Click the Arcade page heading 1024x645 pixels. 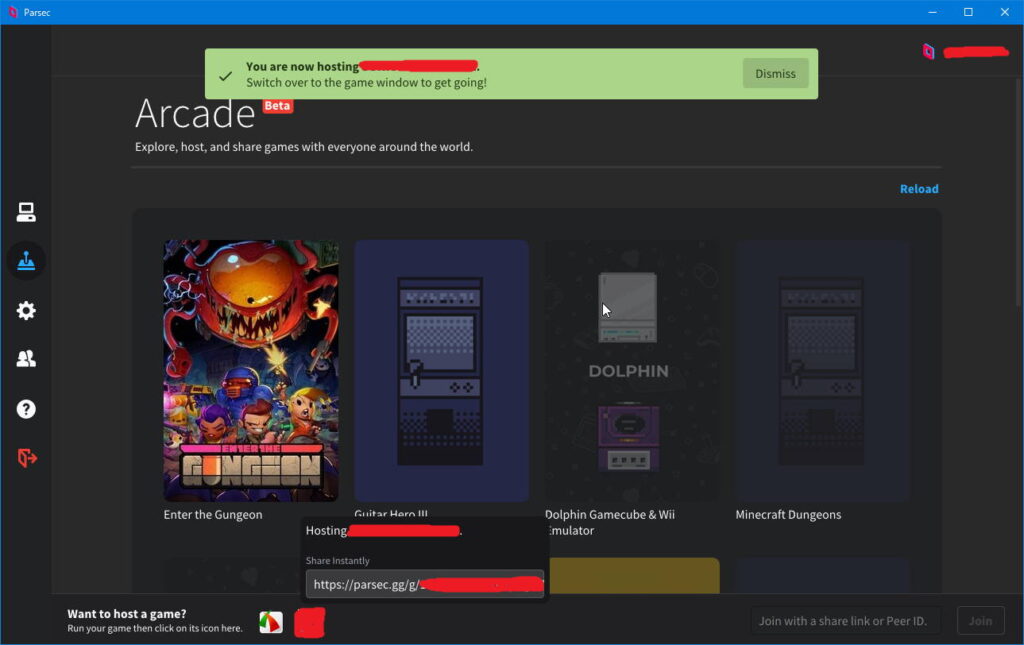pos(195,114)
